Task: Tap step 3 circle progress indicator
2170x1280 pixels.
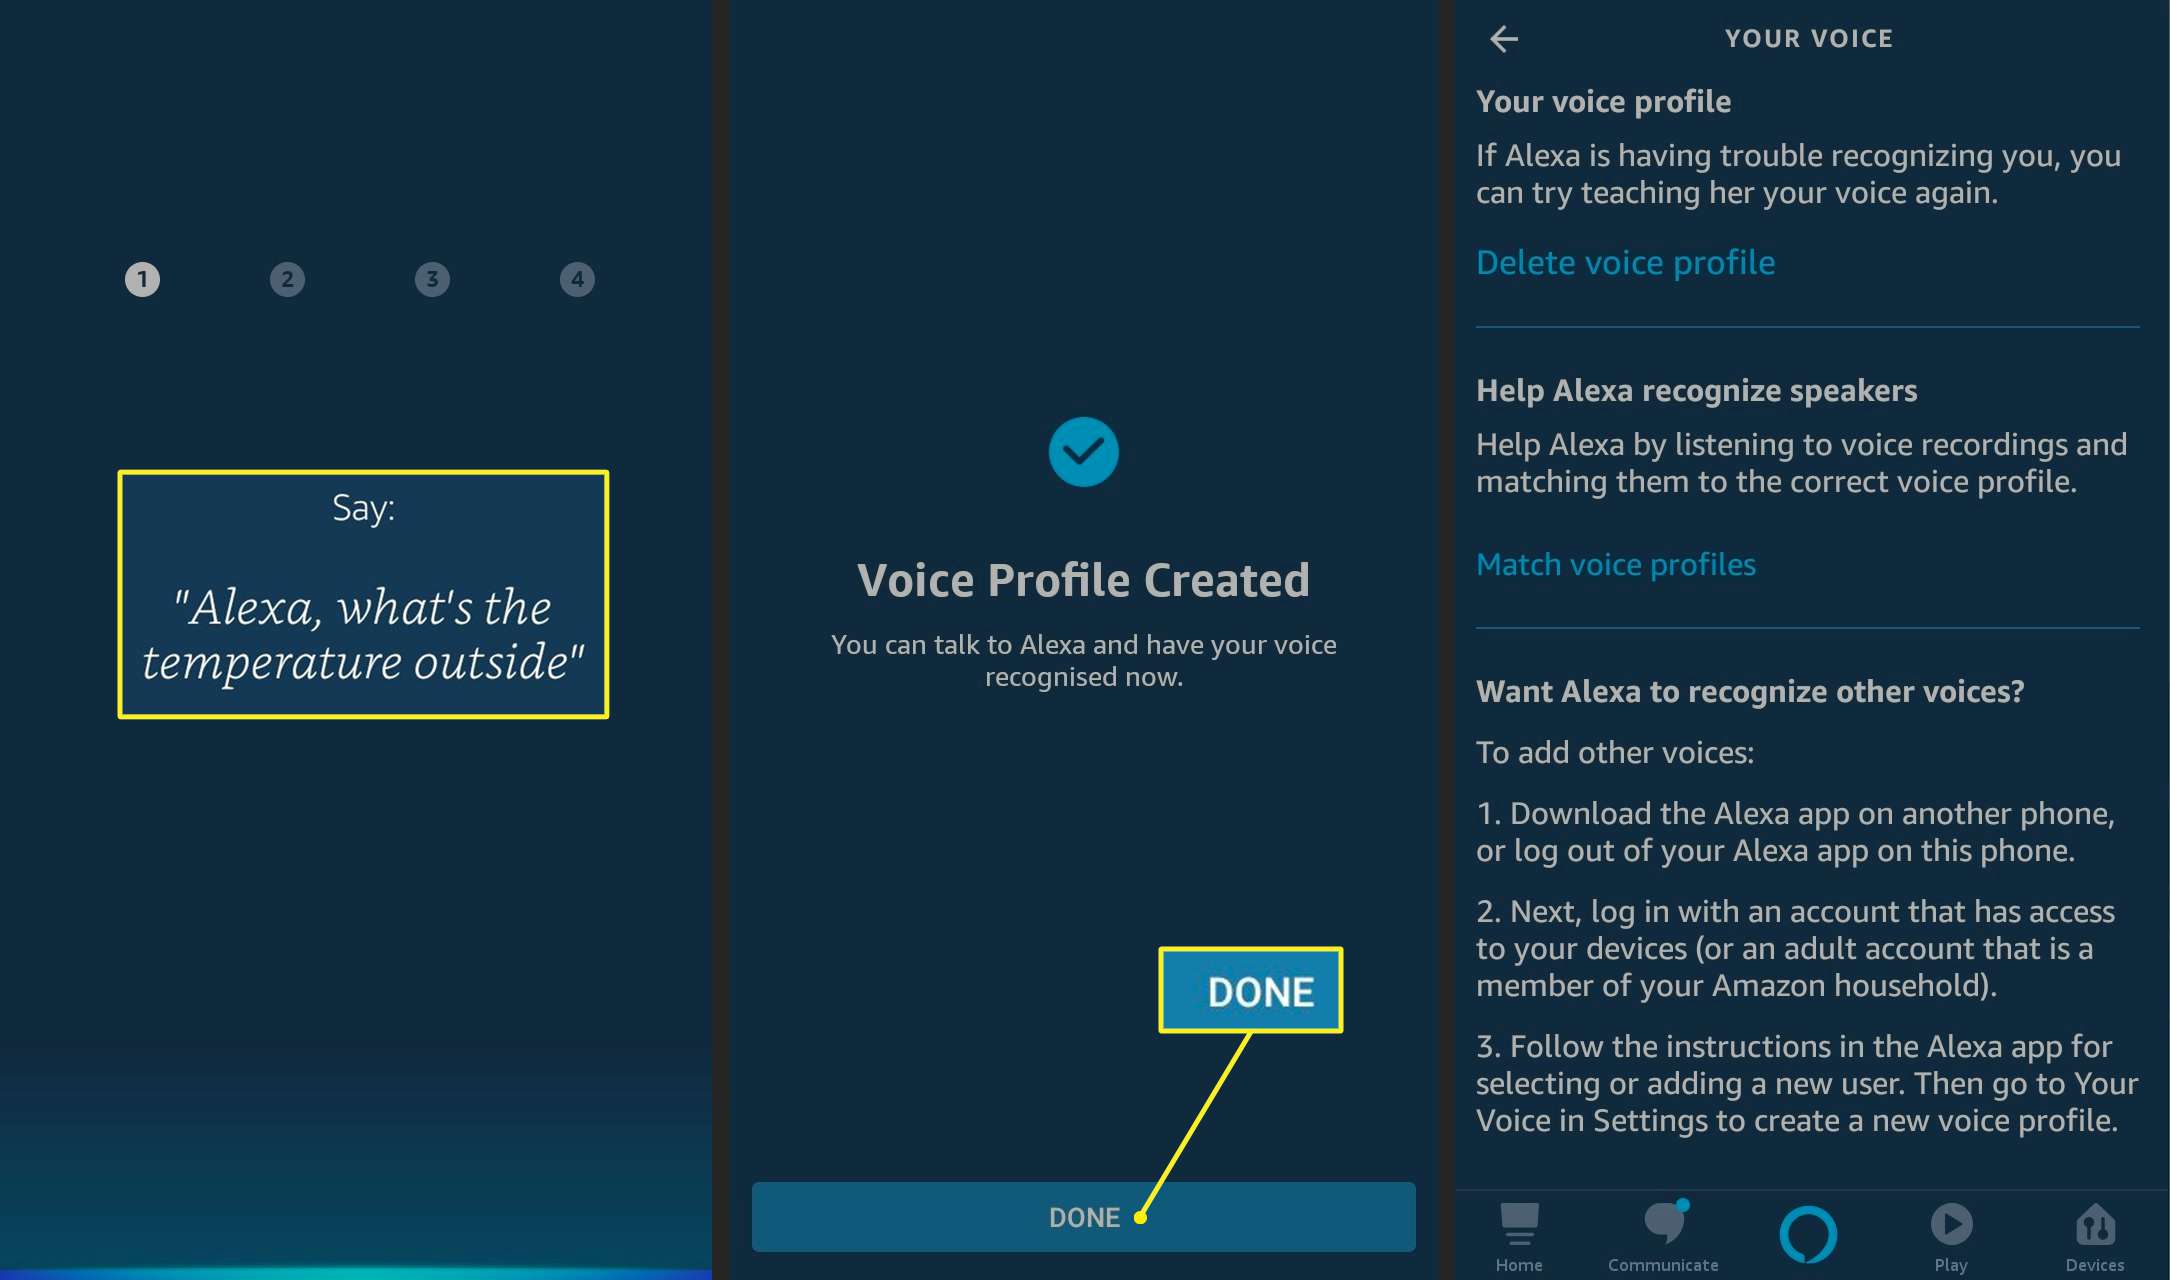Action: coord(433,279)
